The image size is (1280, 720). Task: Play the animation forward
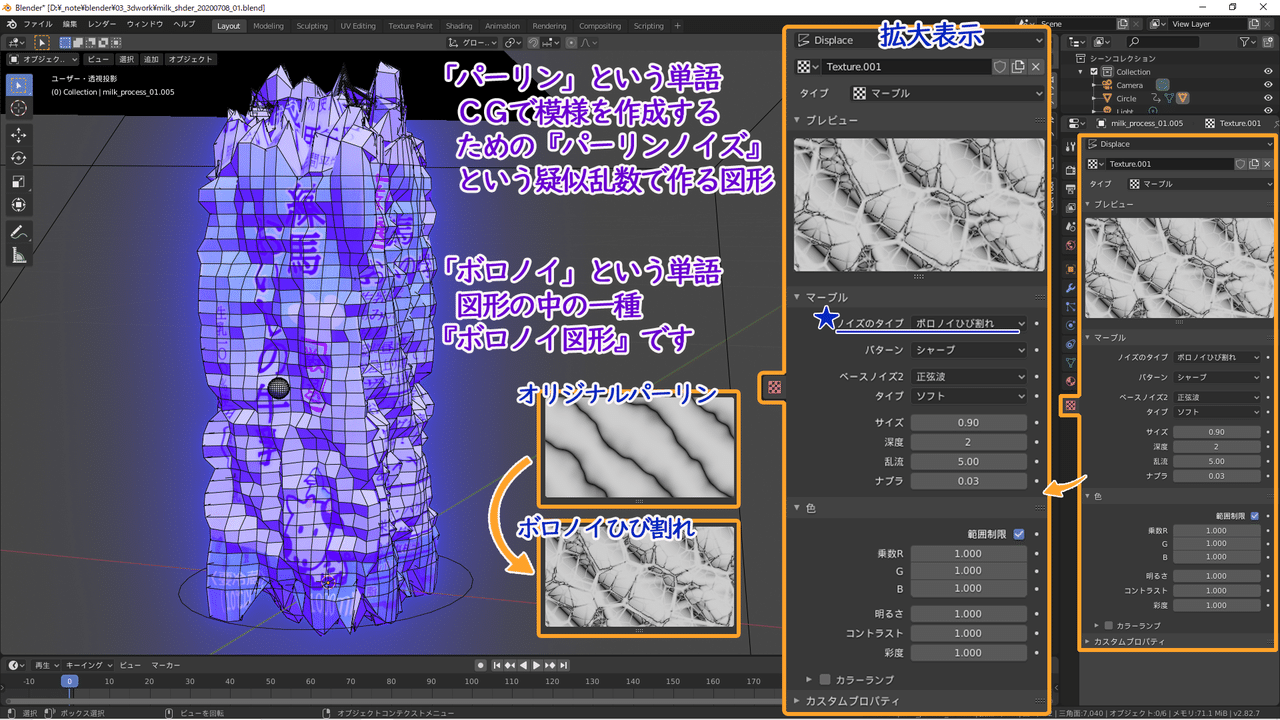[536, 665]
